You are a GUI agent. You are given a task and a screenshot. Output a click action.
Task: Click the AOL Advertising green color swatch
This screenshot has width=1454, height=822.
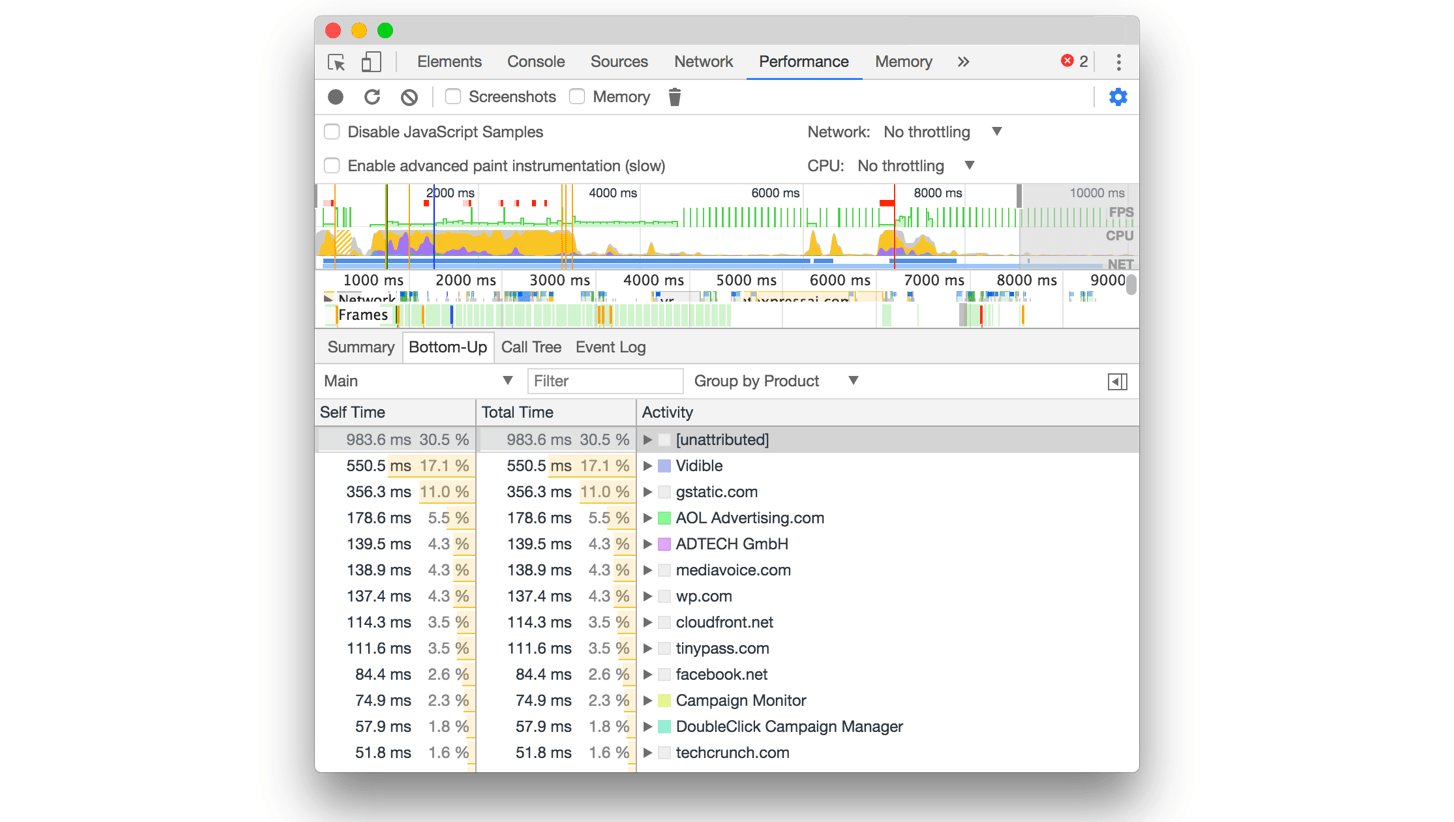(x=664, y=518)
